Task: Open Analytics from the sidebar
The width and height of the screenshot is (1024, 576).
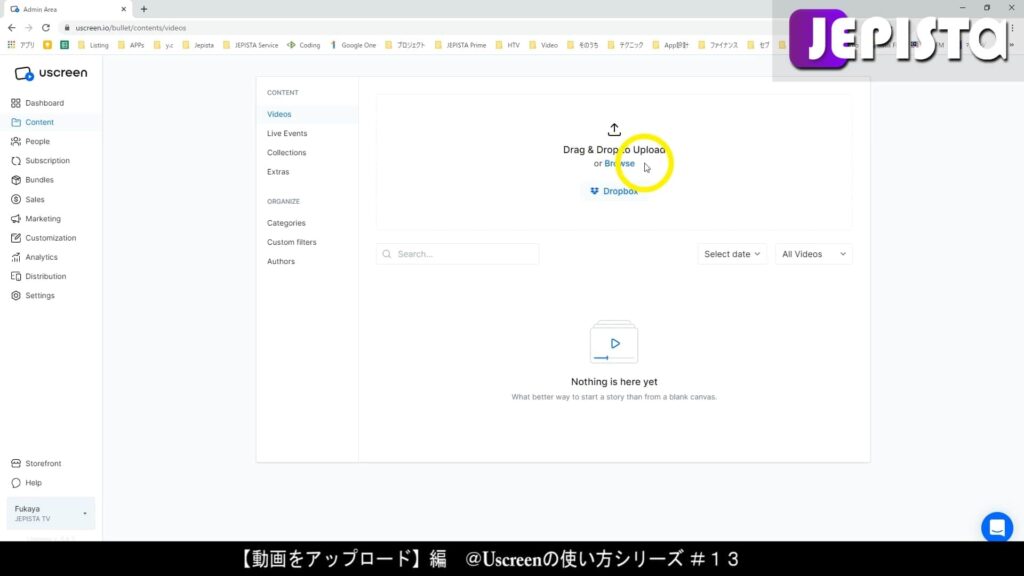Action: coord(41,257)
